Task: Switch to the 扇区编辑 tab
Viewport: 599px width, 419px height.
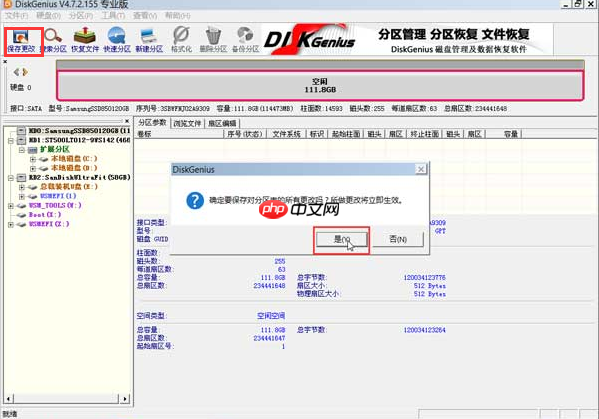Action: [x=222, y=123]
